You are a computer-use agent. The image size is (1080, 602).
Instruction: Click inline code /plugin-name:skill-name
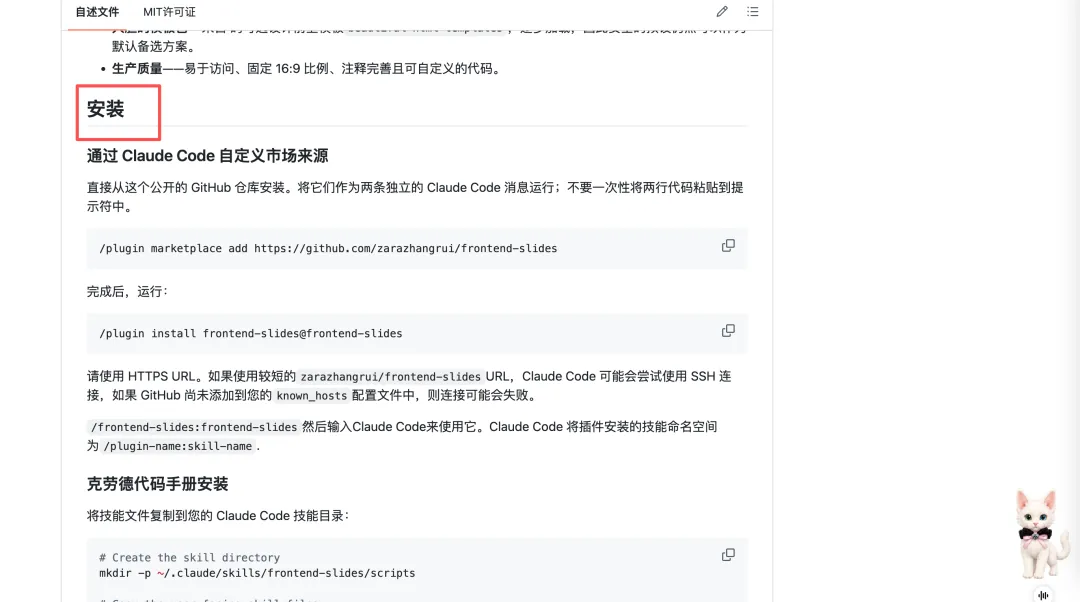(178, 446)
